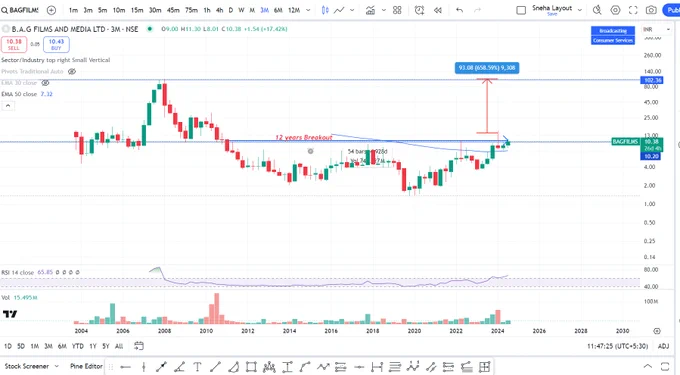
Task: Select the rectangle drawing tool
Action: [251, 367]
